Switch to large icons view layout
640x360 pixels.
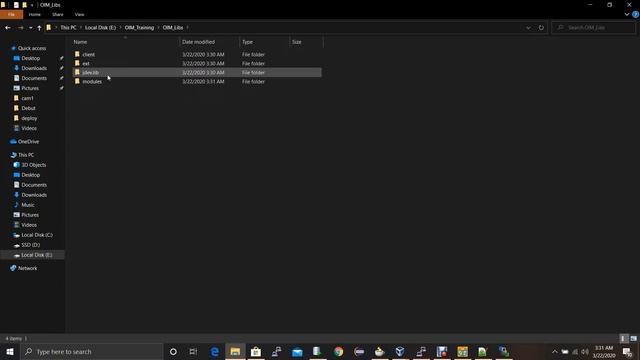[x=633, y=338]
